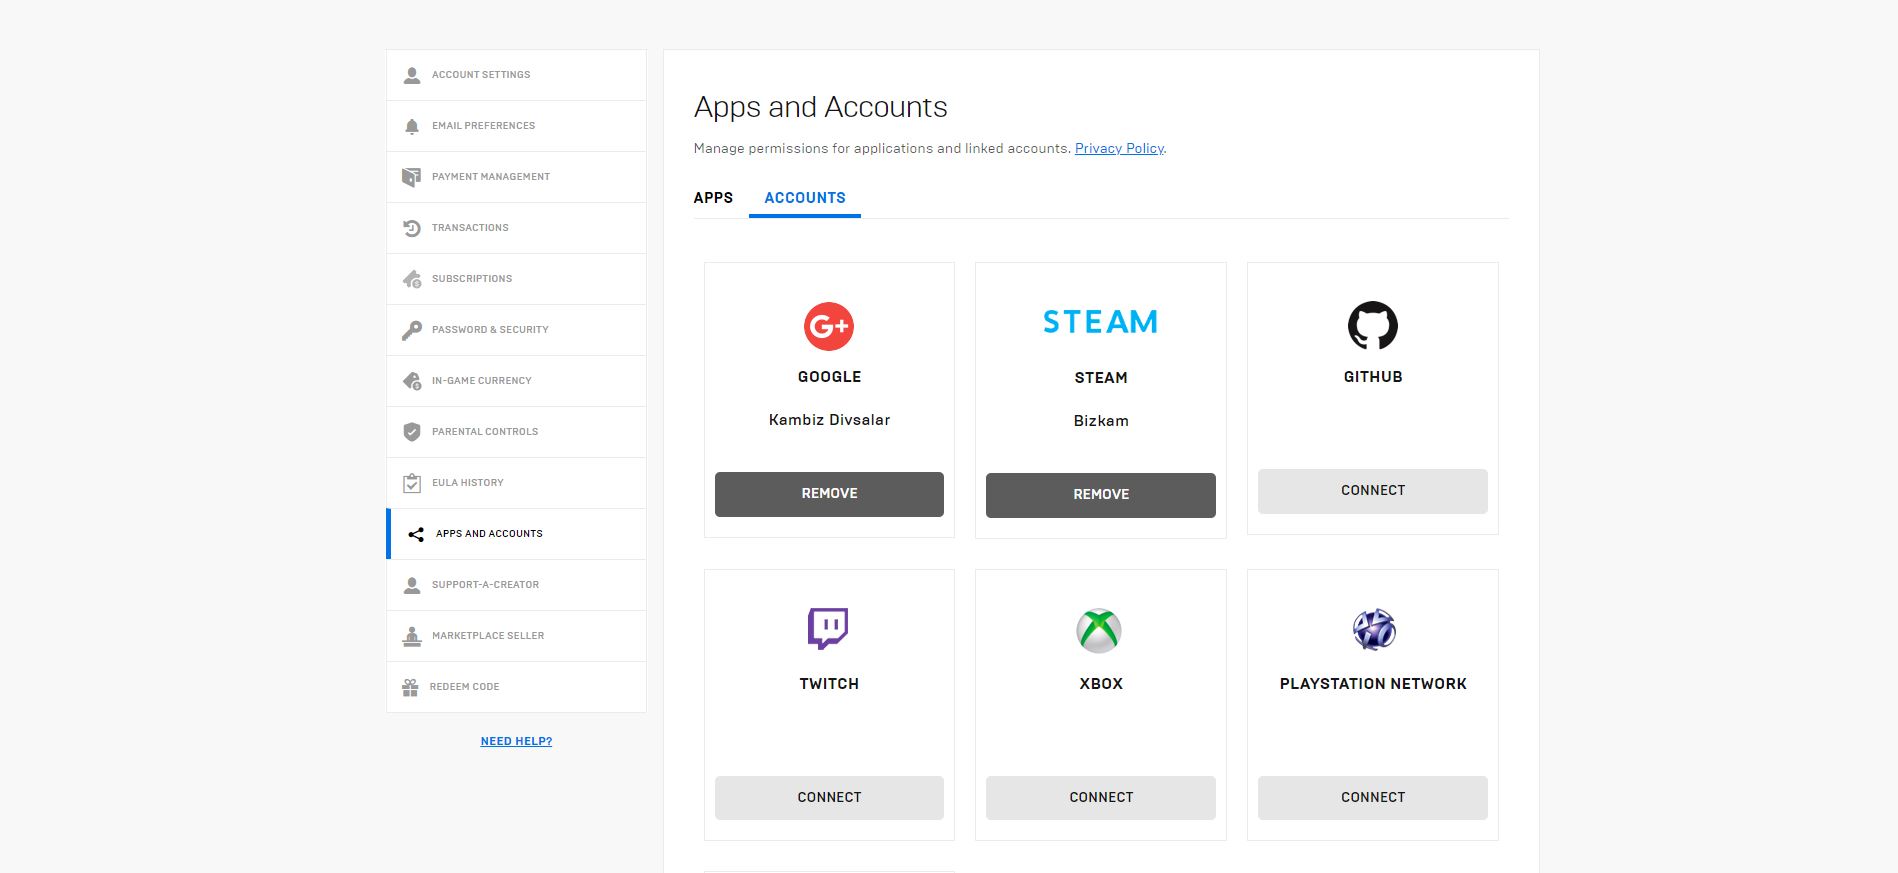Click the GitHub Octocat logo
Screen dimensions: 1898x873
coord(1373,325)
